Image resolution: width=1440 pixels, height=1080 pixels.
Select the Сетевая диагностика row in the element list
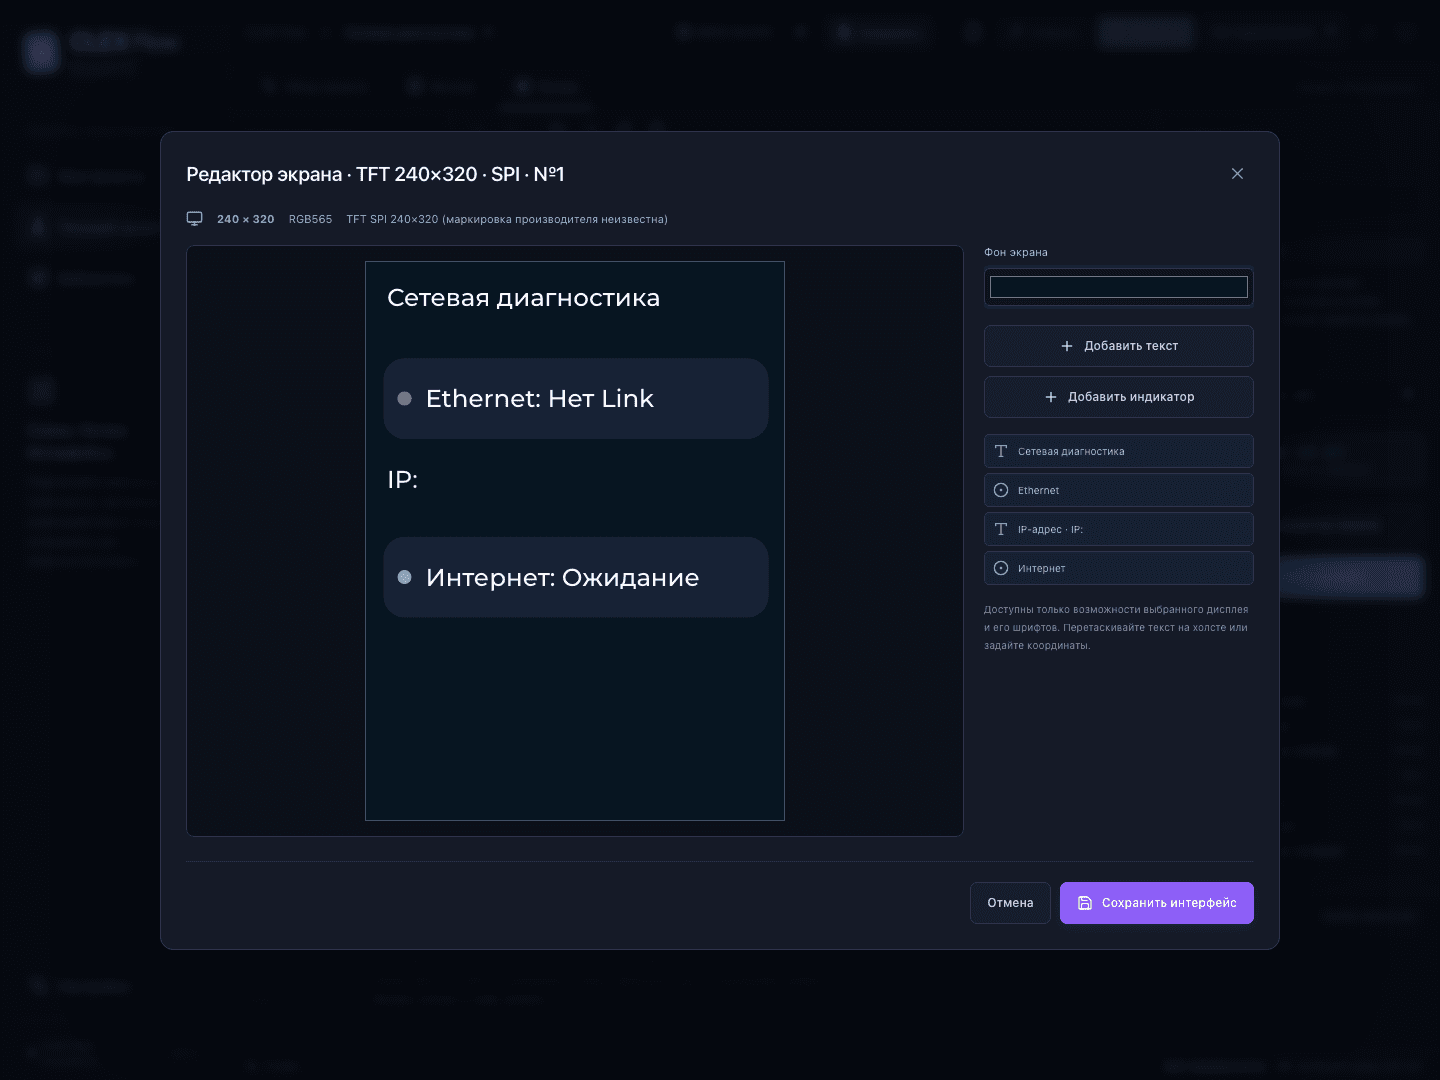coord(1118,451)
